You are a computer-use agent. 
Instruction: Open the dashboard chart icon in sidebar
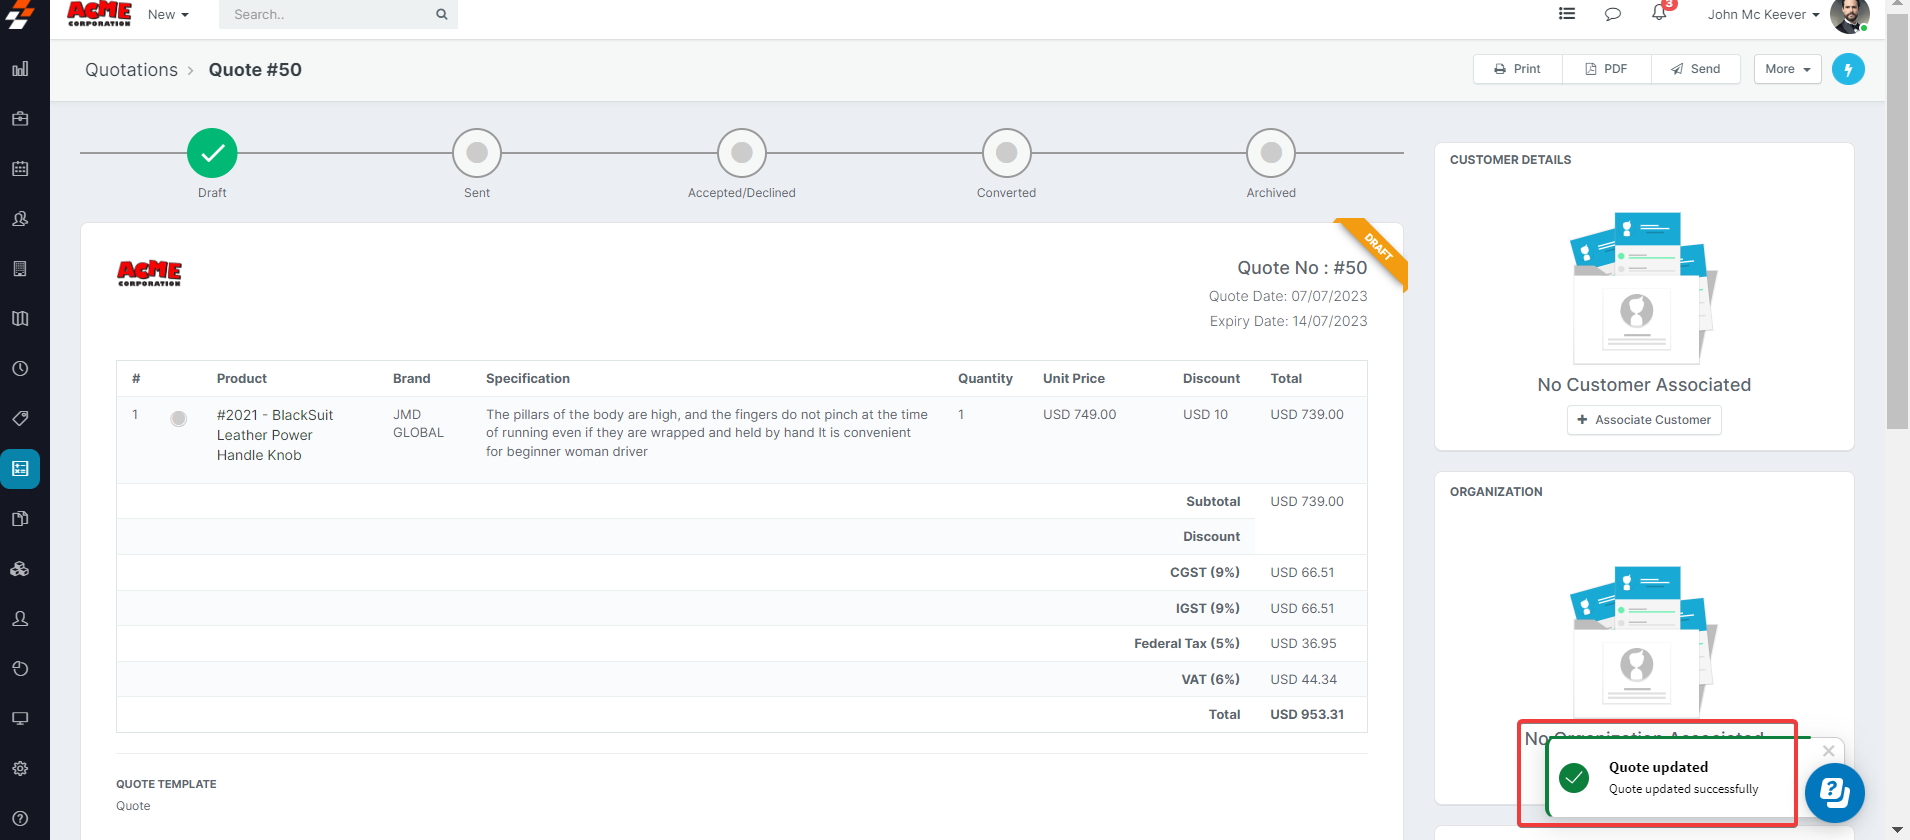(x=20, y=69)
